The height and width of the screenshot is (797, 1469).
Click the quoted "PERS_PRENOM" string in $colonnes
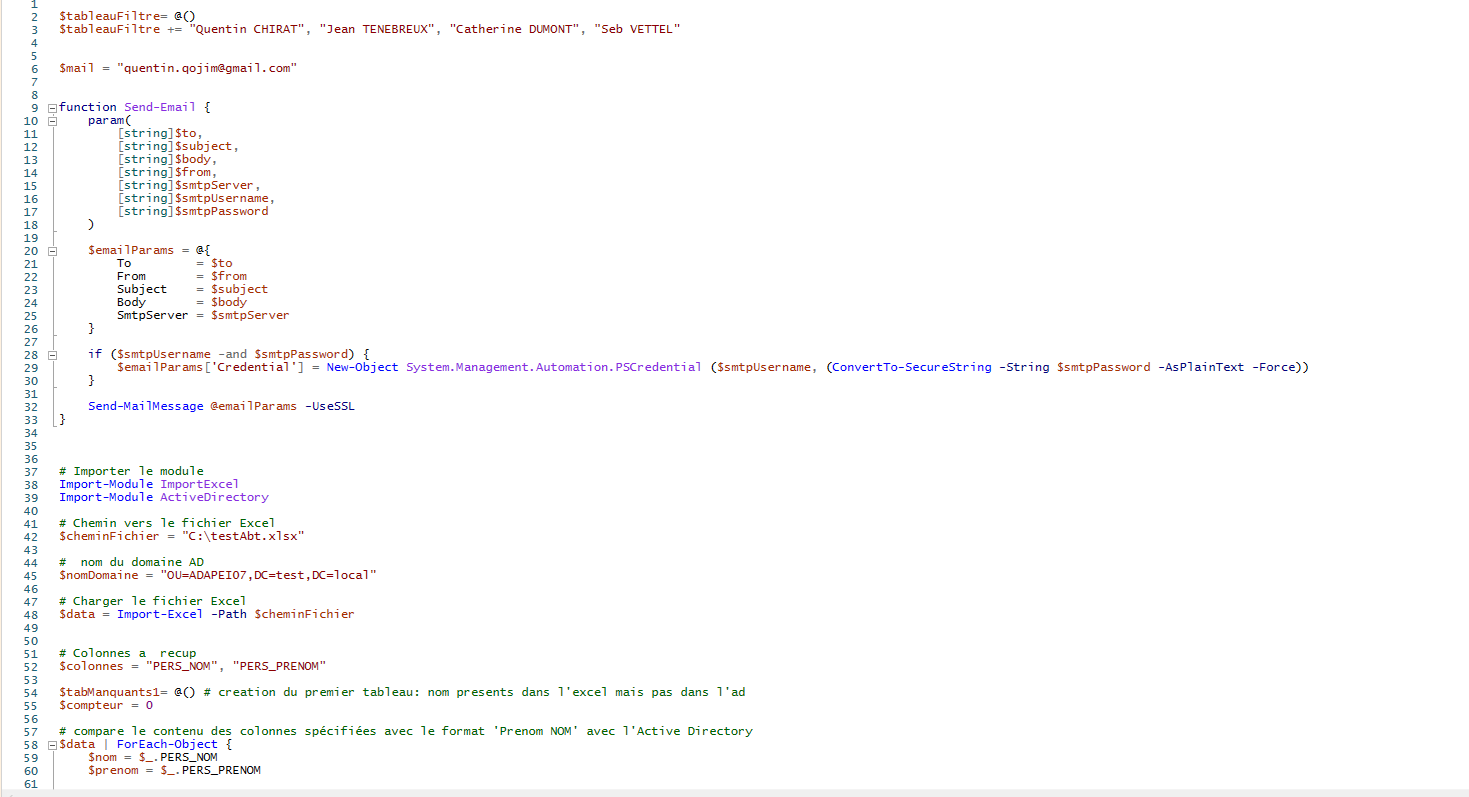coord(279,666)
